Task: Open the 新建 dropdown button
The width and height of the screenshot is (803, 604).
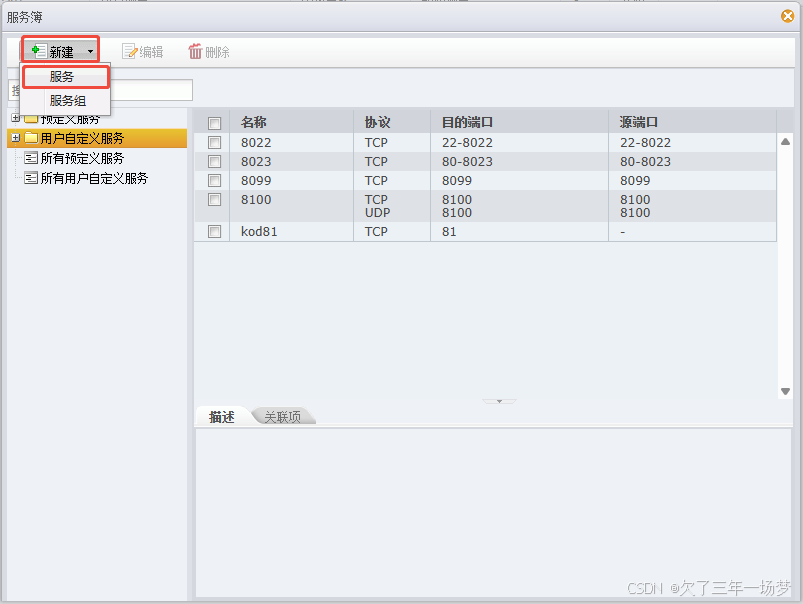Action: [x=60, y=51]
